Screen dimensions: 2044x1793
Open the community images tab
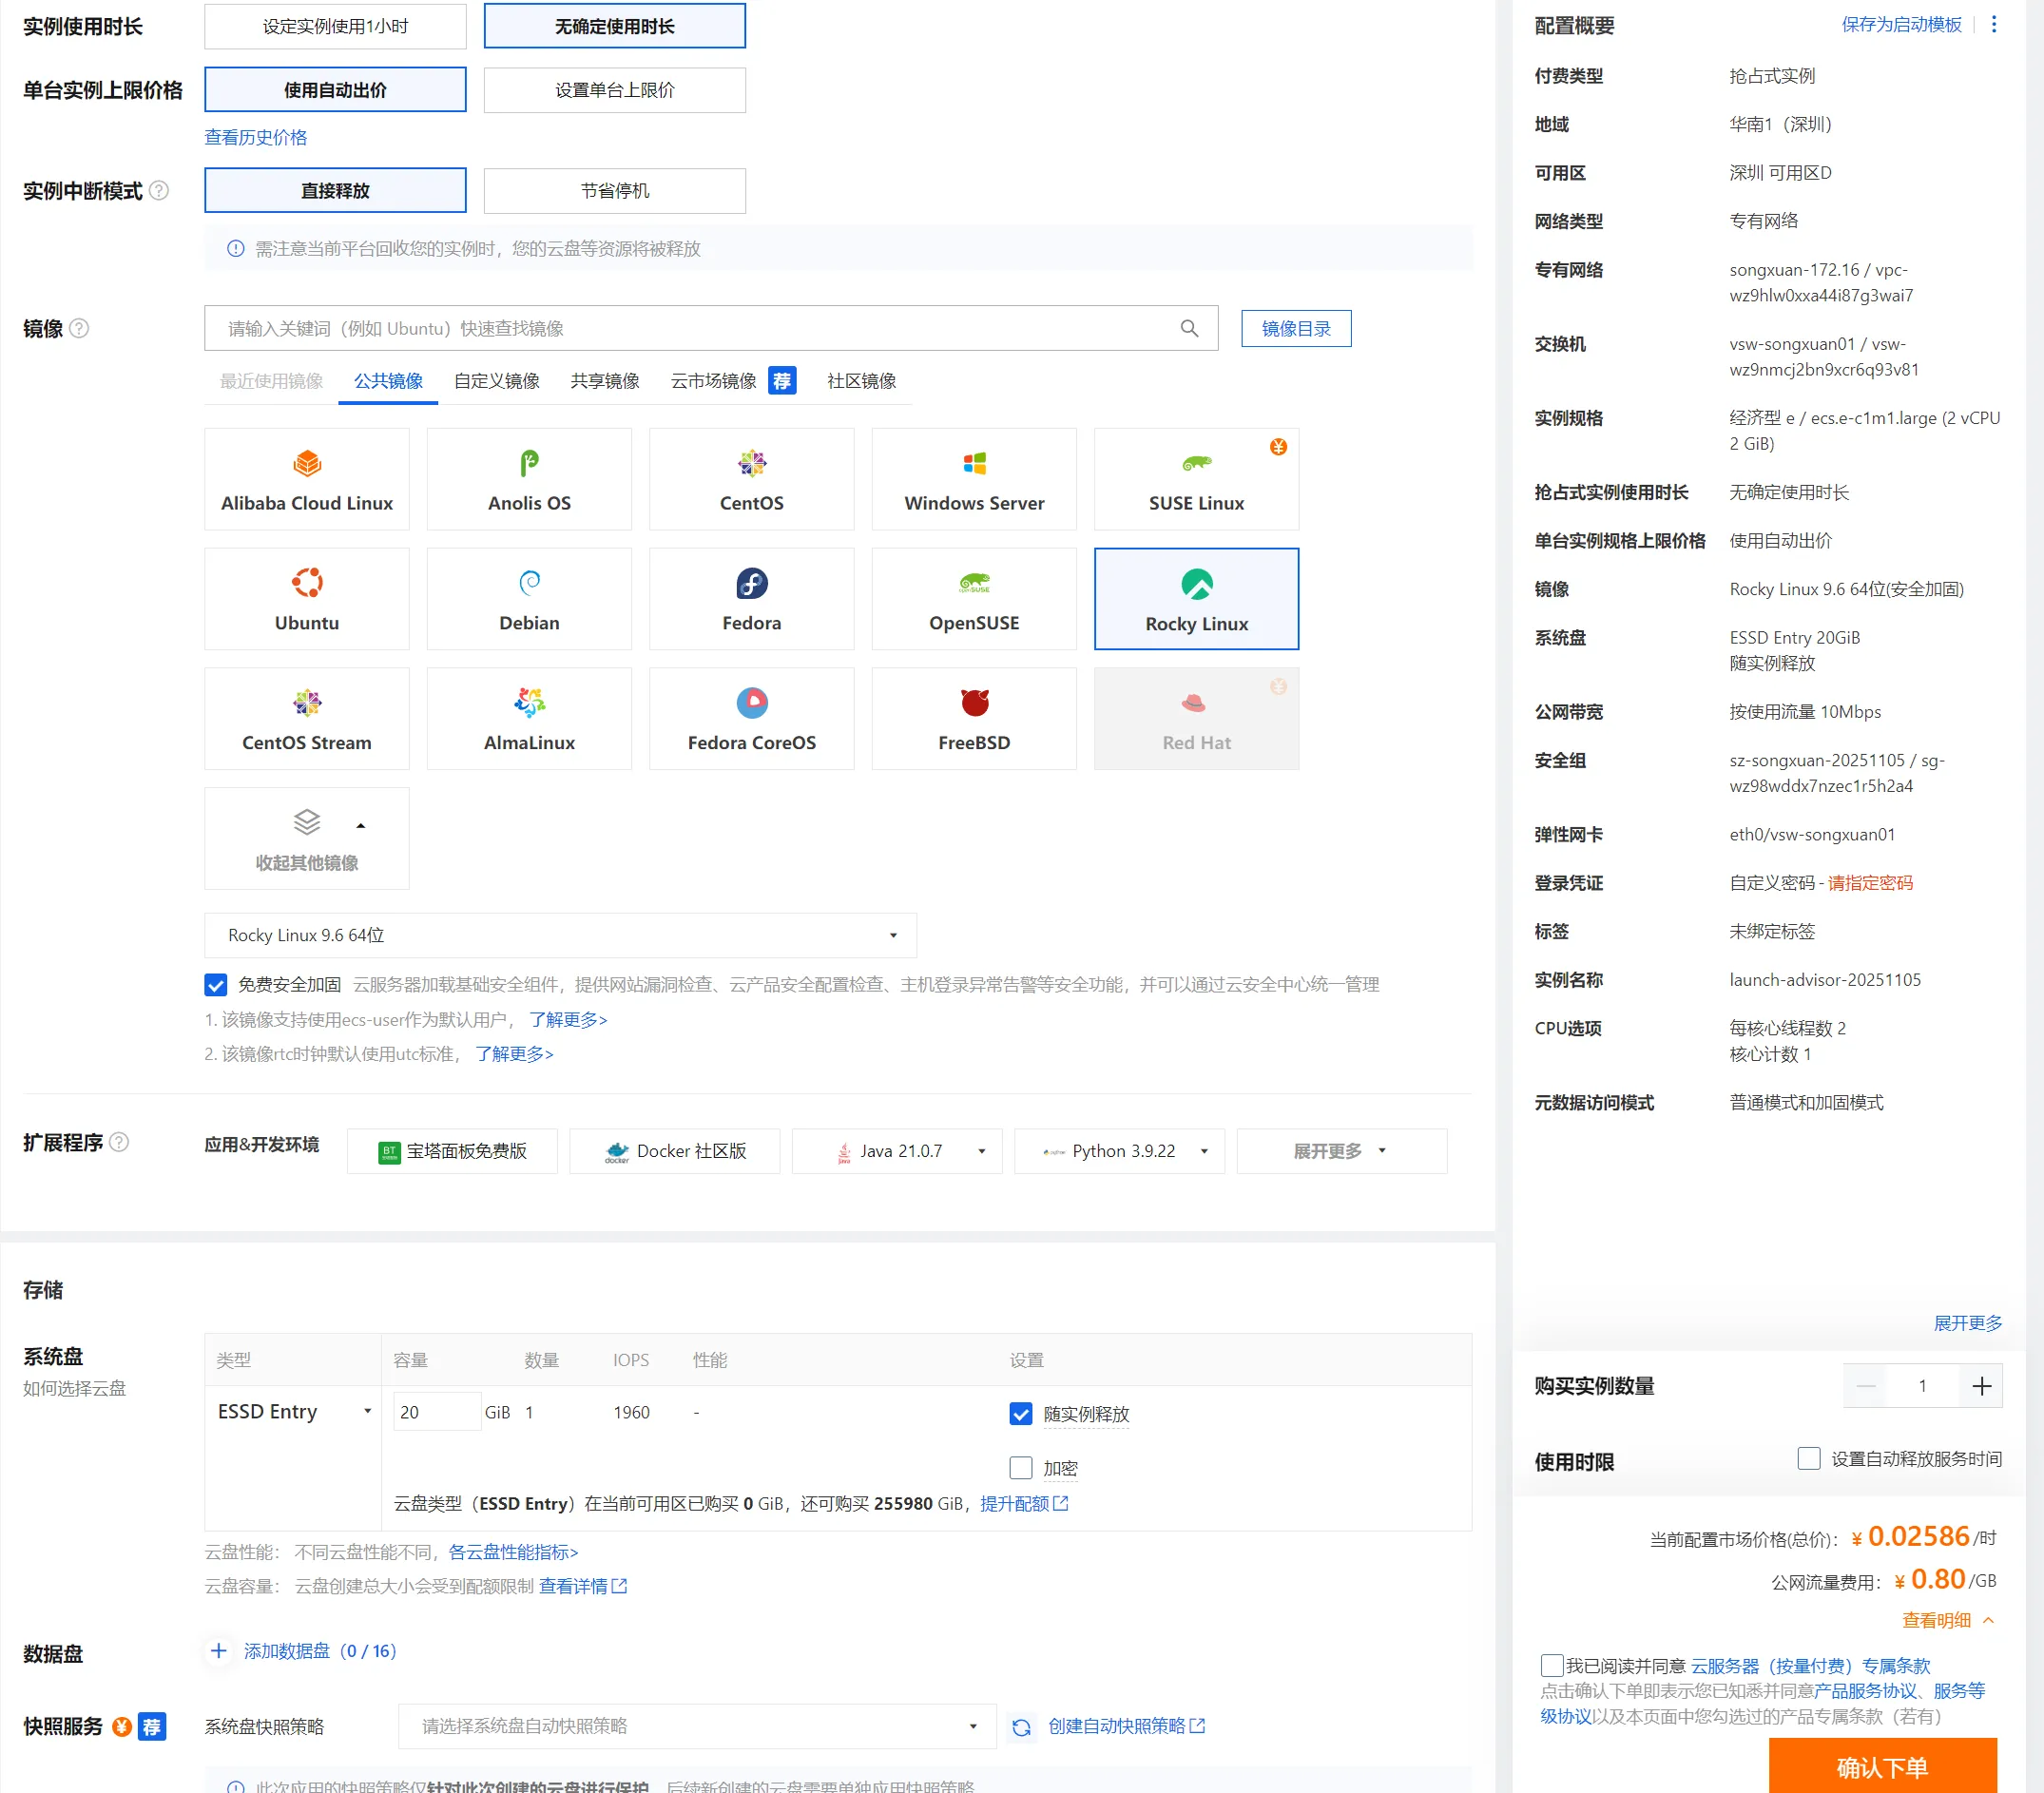(861, 381)
